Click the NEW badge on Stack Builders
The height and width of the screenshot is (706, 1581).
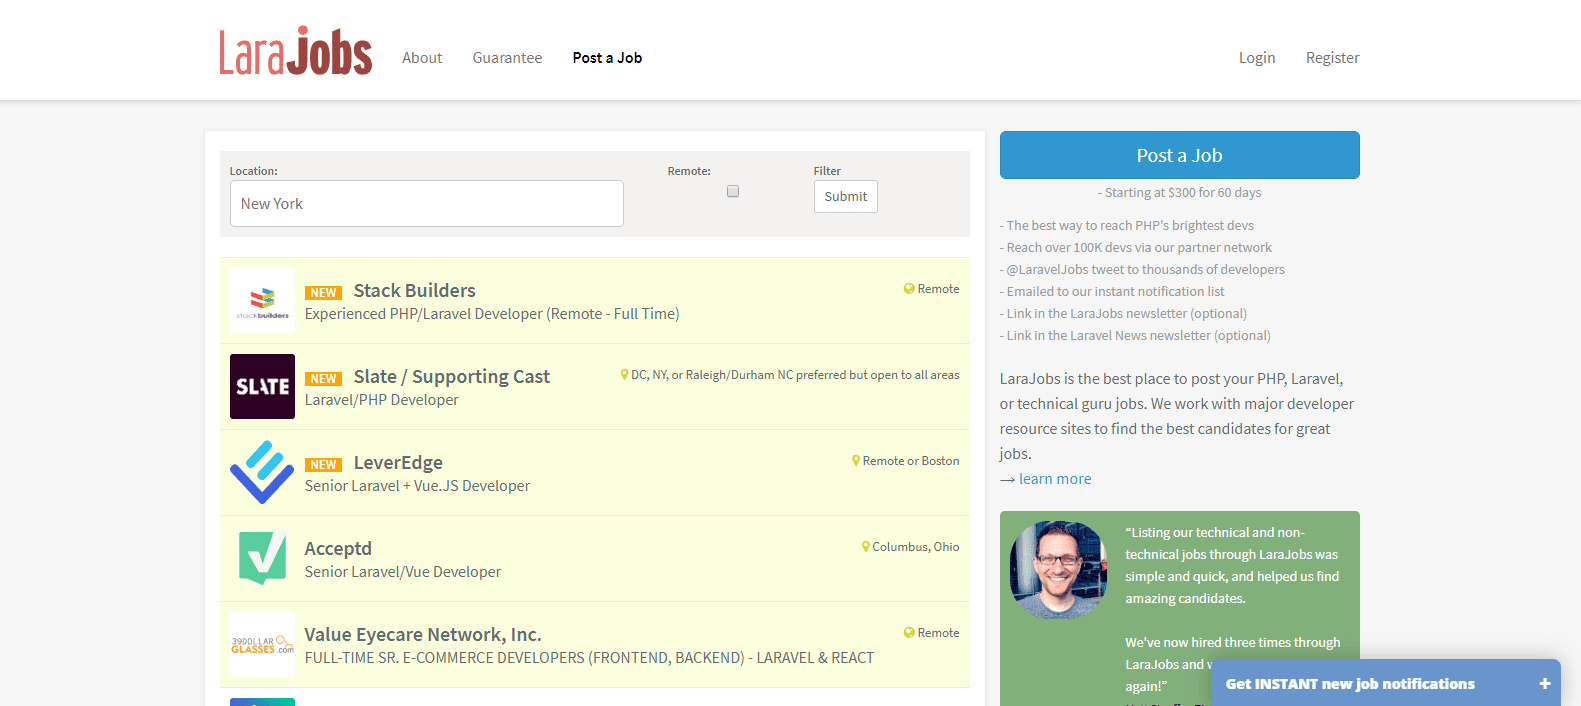point(323,293)
